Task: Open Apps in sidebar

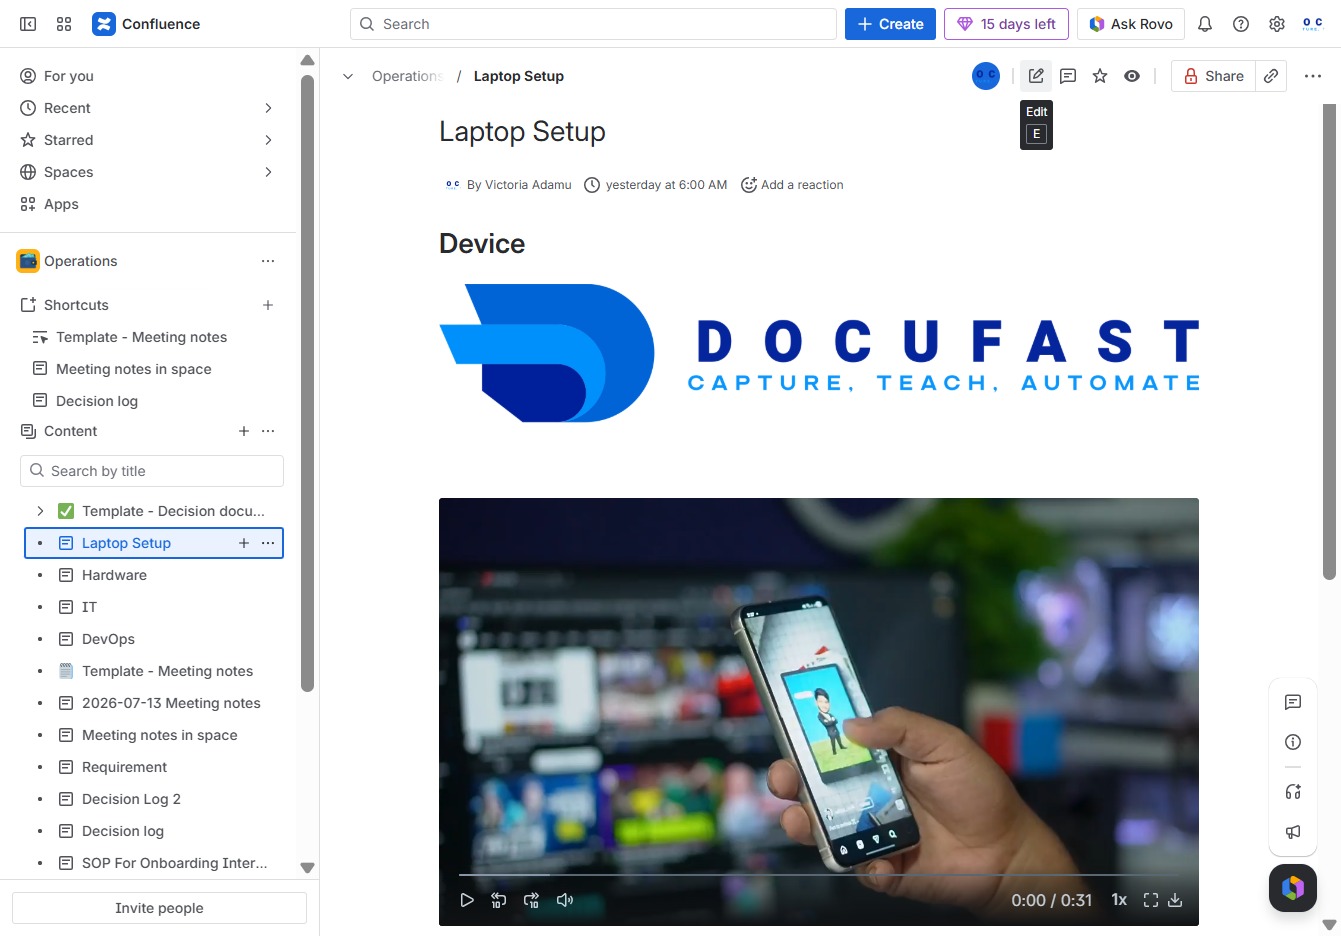Action: [x=148, y=204]
